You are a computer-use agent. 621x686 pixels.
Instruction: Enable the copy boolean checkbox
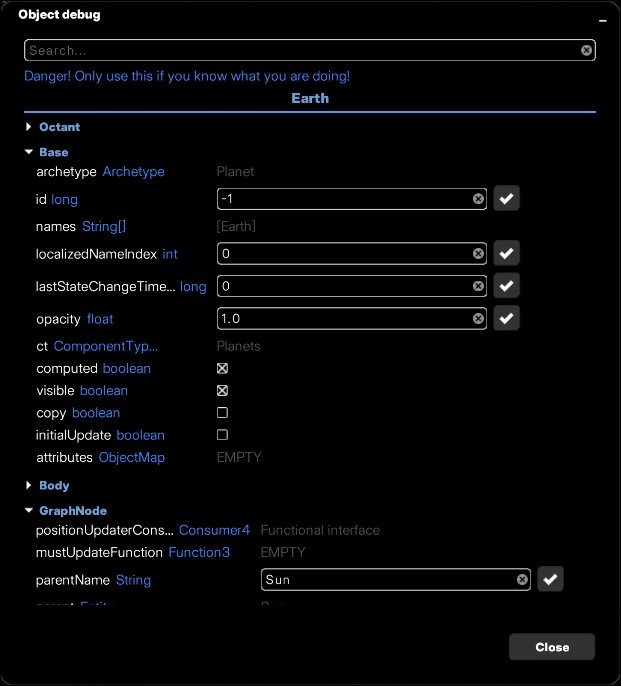[x=222, y=413]
